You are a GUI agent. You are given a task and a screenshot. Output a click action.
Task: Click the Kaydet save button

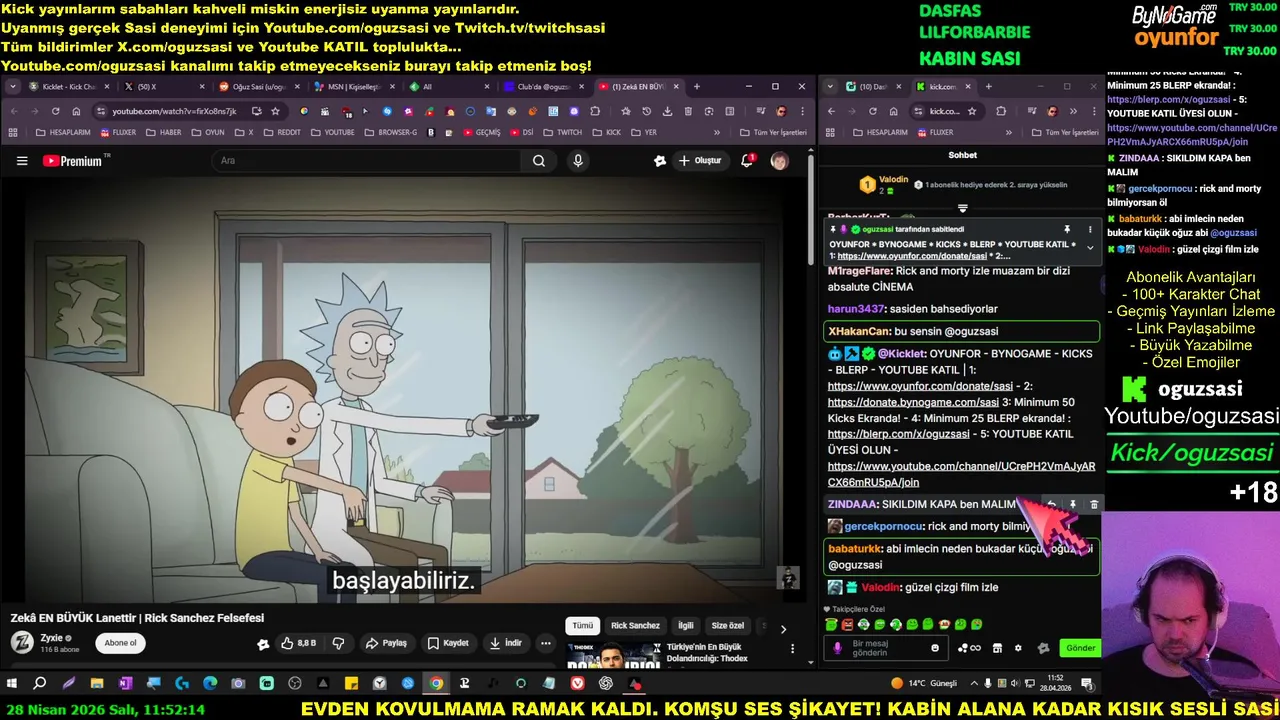pos(447,643)
